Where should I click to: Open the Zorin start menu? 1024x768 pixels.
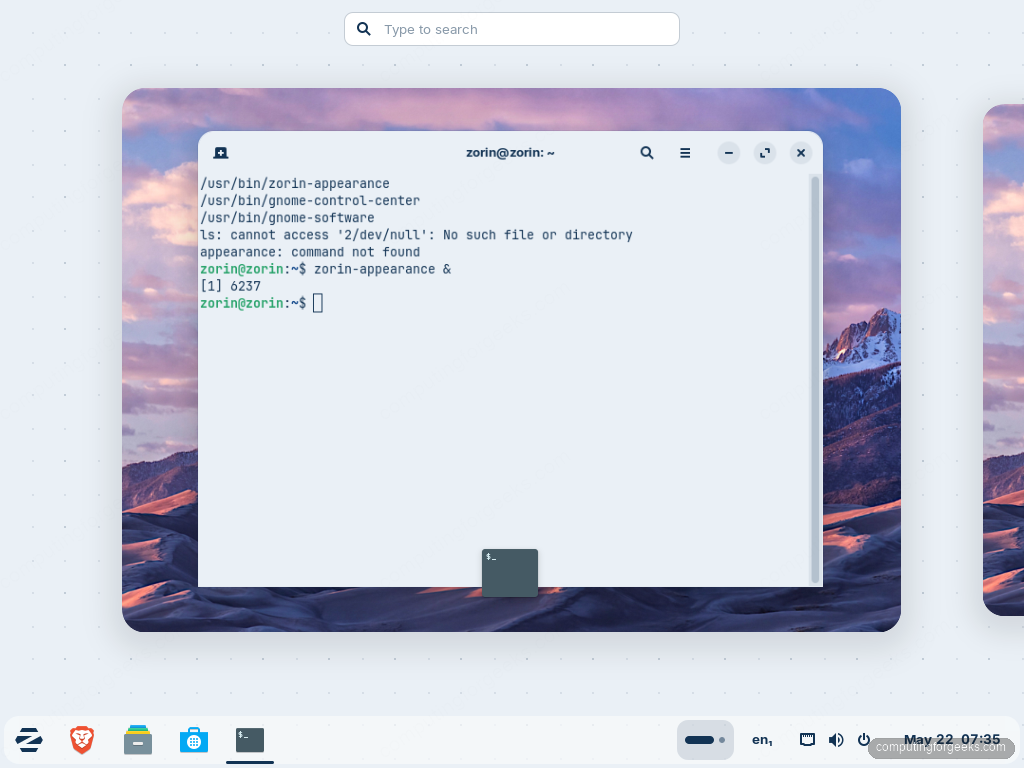pyautogui.click(x=29, y=740)
